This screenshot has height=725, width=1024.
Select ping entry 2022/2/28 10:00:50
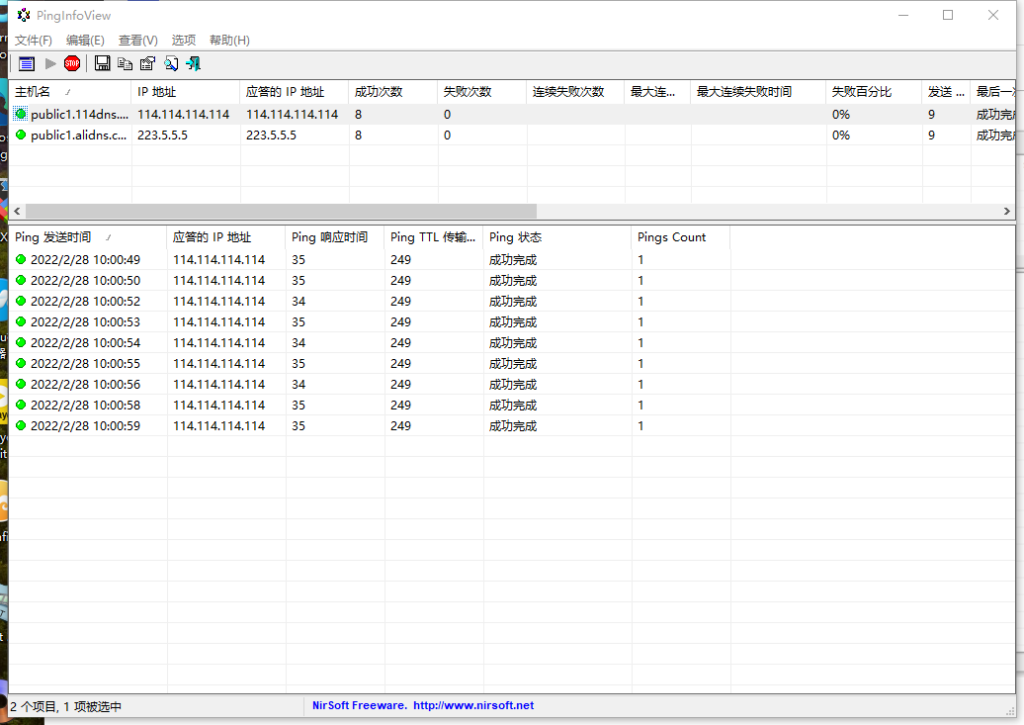[x=370, y=280]
